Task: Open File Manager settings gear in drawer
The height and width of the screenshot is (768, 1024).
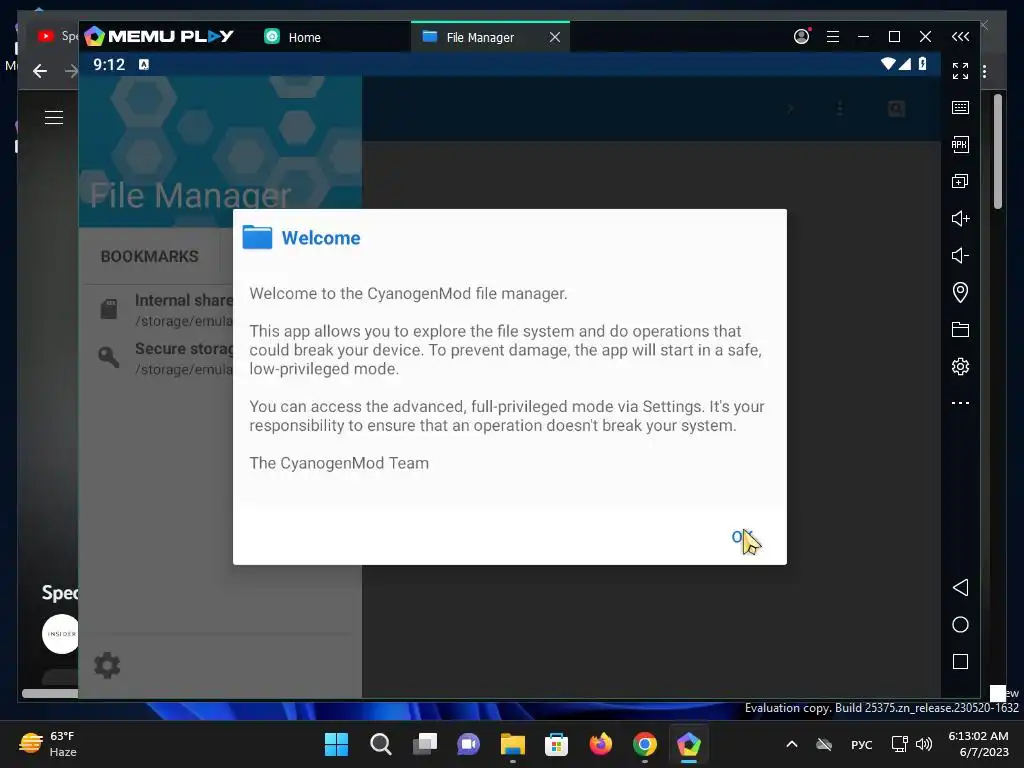Action: pyautogui.click(x=107, y=665)
